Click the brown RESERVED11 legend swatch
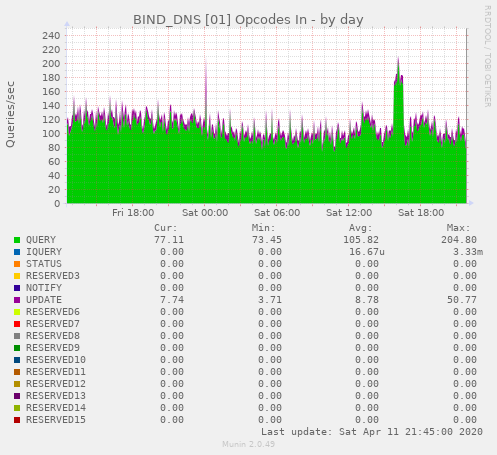Image resolution: width=497 pixels, height=455 pixels. (x=17, y=372)
